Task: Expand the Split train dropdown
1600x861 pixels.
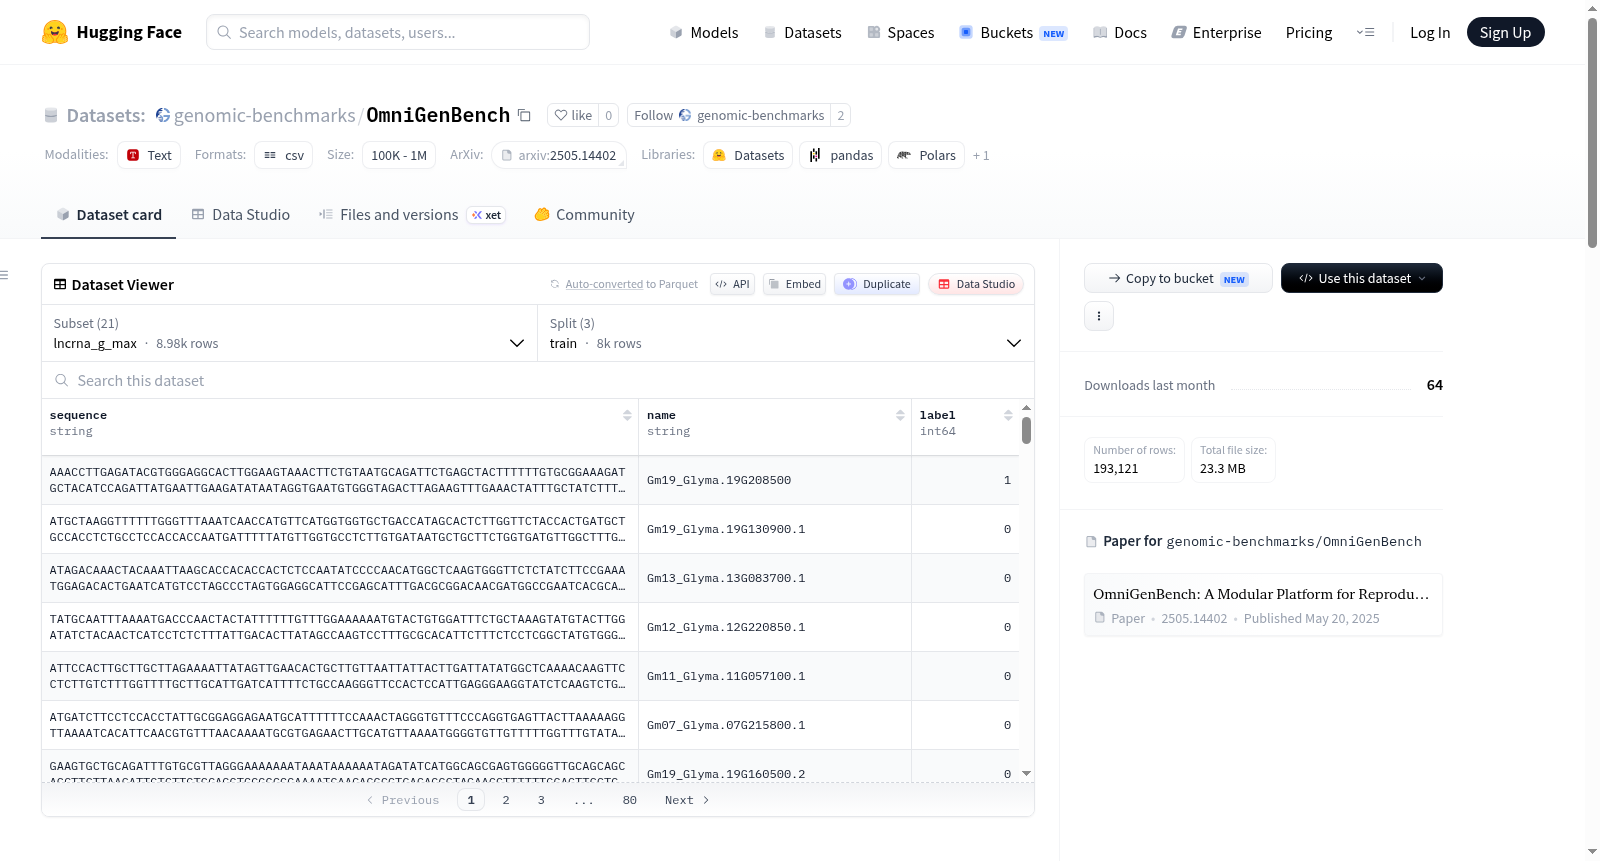Action: pyautogui.click(x=786, y=333)
